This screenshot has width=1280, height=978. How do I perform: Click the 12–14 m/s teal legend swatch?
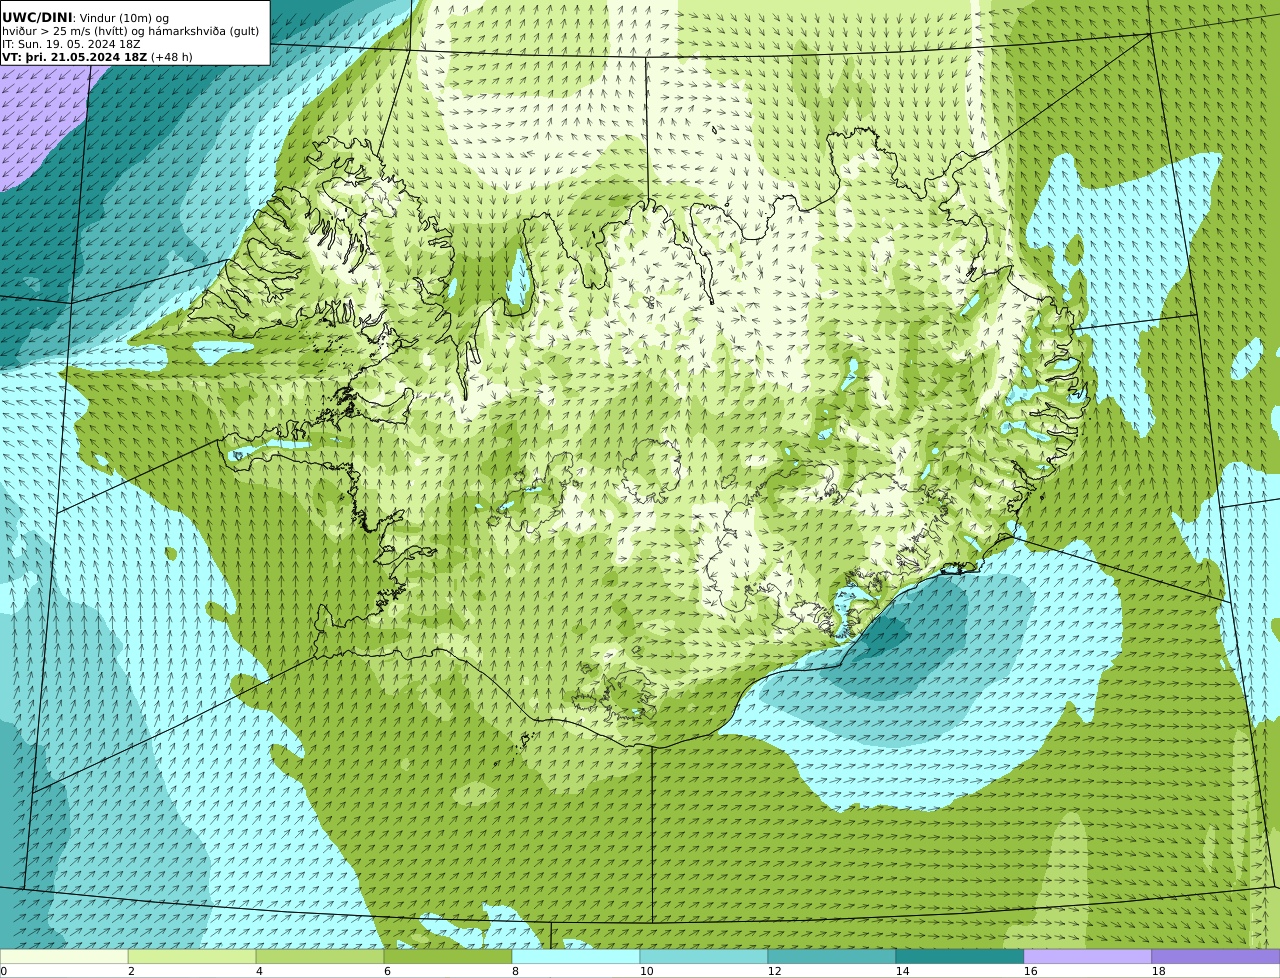(x=832, y=957)
